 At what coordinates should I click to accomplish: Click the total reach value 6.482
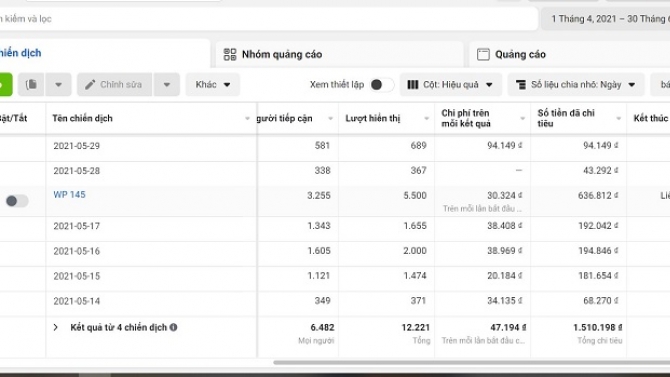[x=322, y=327]
